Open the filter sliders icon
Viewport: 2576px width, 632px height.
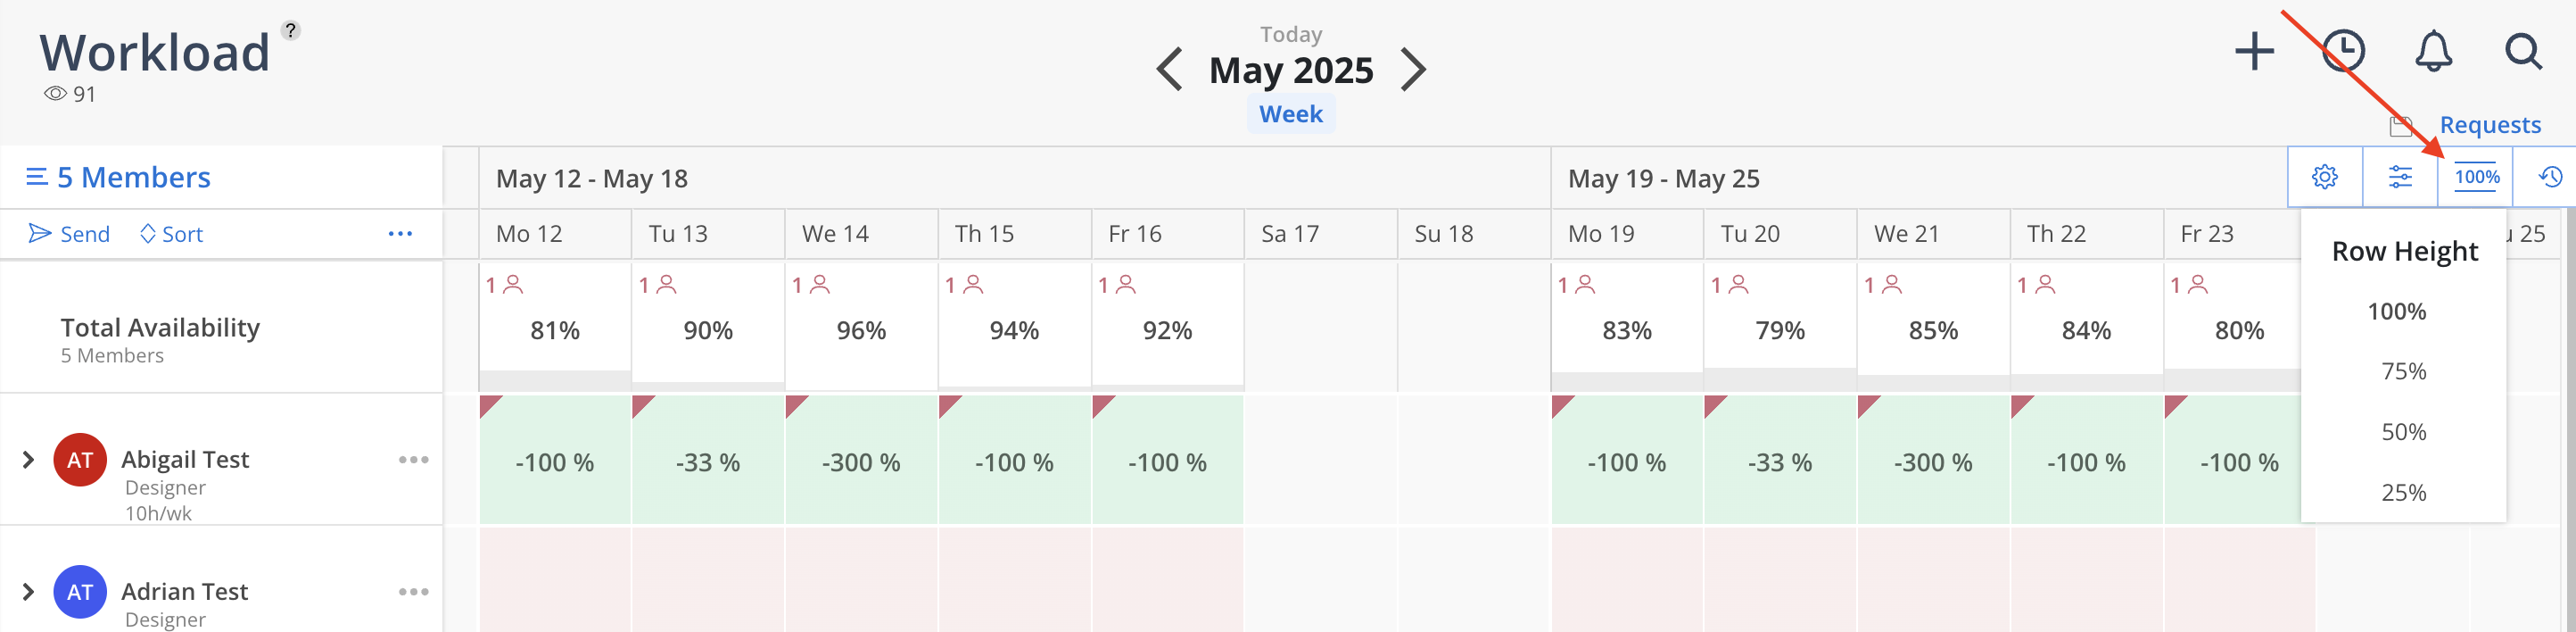2400,177
